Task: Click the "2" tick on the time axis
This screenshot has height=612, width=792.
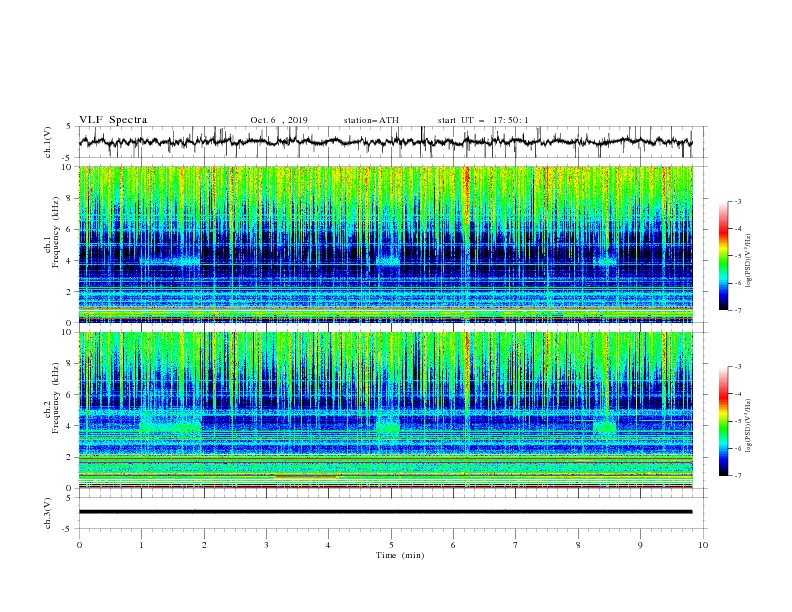Action: [204, 545]
